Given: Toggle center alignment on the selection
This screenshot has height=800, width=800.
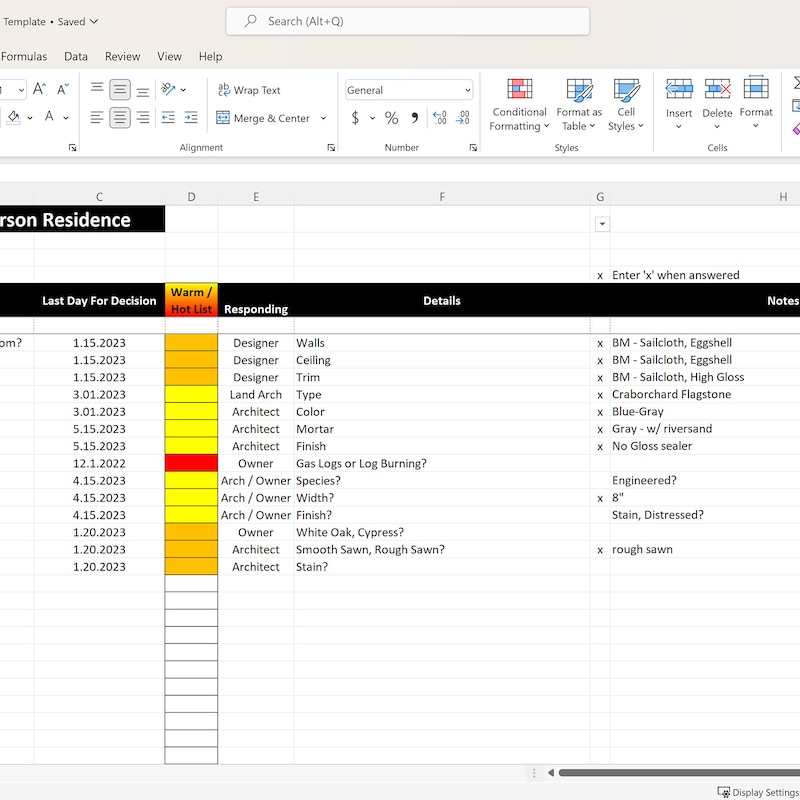Looking at the screenshot, I should coord(119,117).
